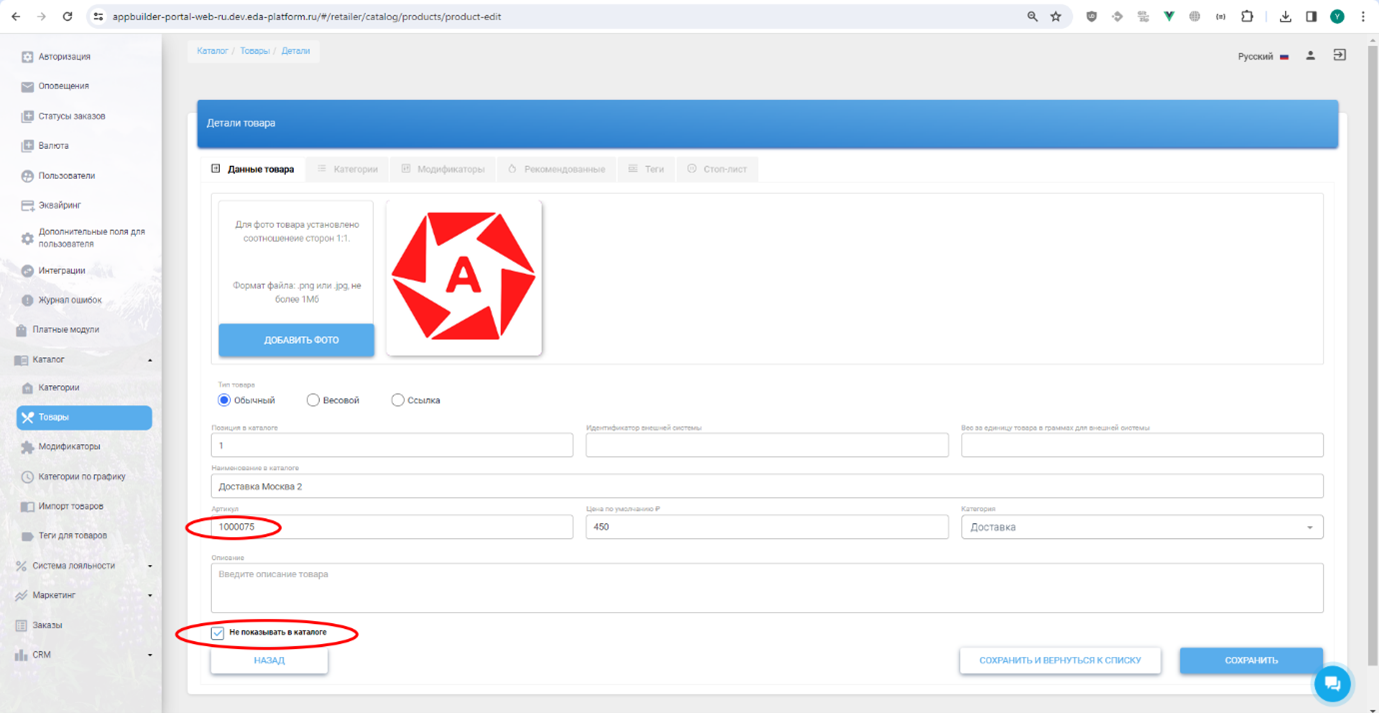This screenshot has width=1379, height=713.
Task: Expand the Система лояльности section
Action: click(x=84, y=566)
